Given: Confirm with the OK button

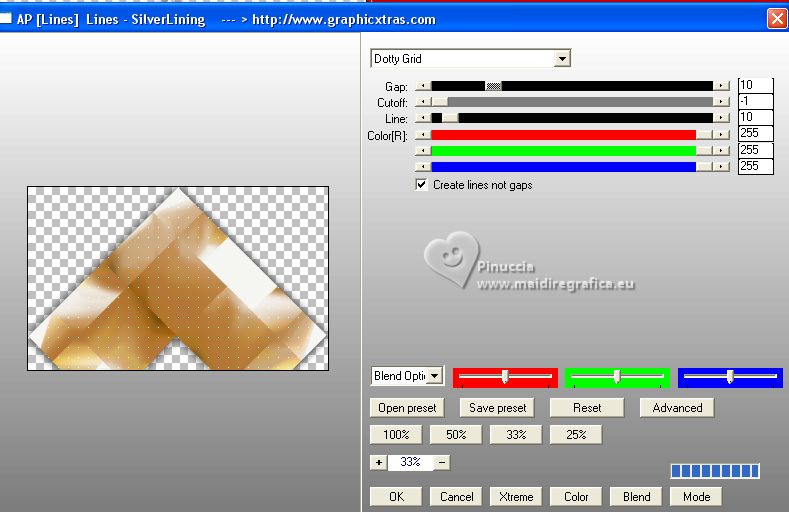Looking at the screenshot, I should pyautogui.click(x=396, y=497).
